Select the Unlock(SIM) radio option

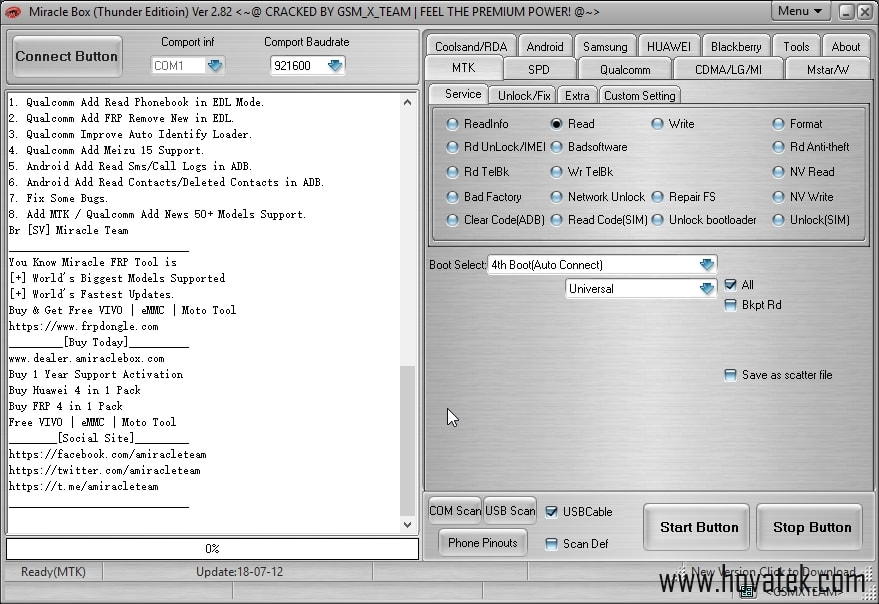coord(811,220)
